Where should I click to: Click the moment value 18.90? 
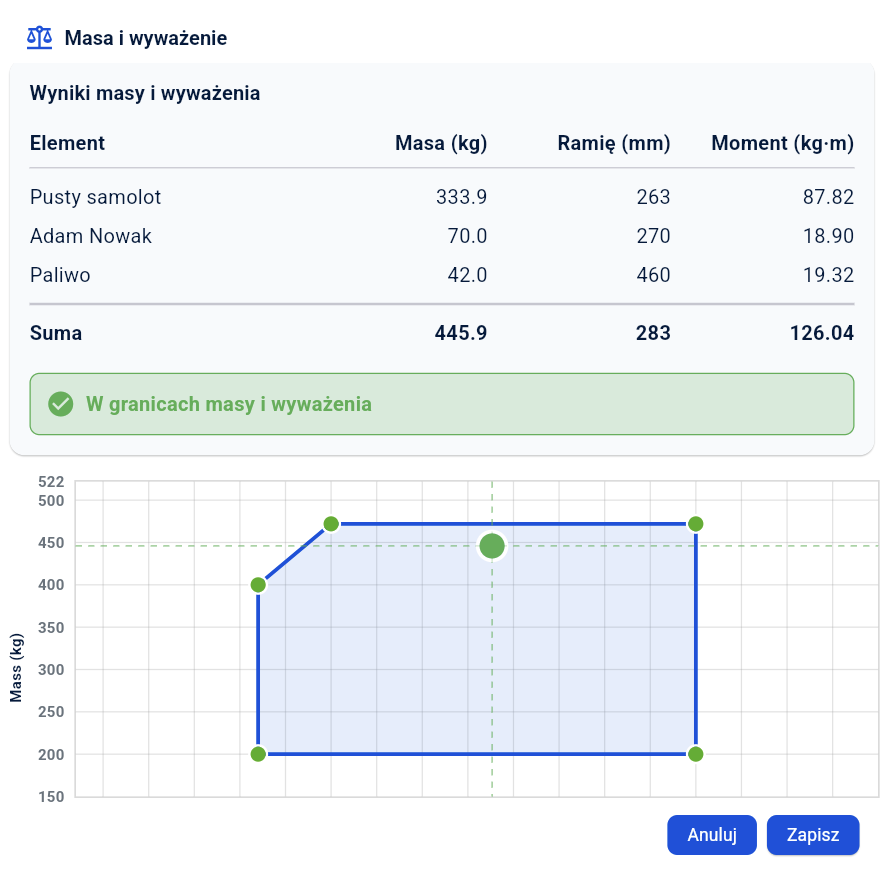click(828, 236)
